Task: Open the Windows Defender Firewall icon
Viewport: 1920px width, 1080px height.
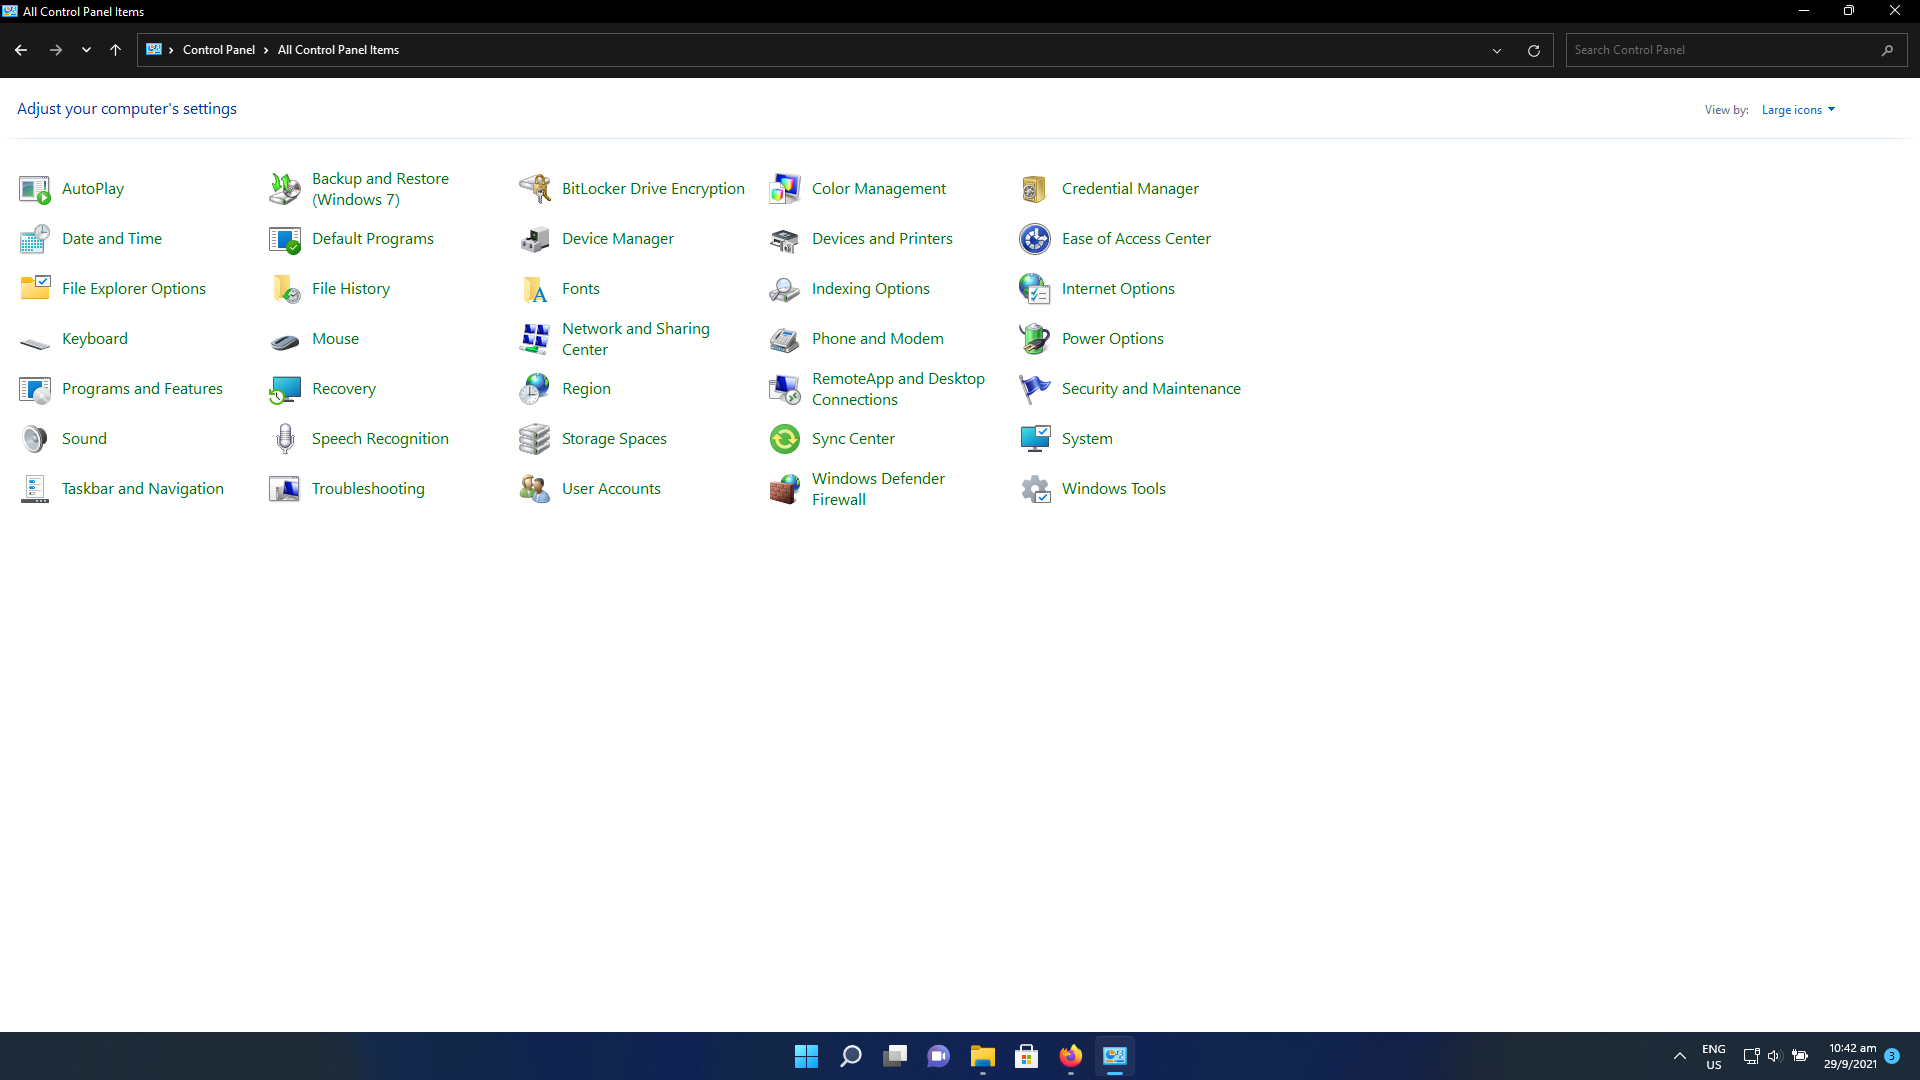Action: coord(785,489)
